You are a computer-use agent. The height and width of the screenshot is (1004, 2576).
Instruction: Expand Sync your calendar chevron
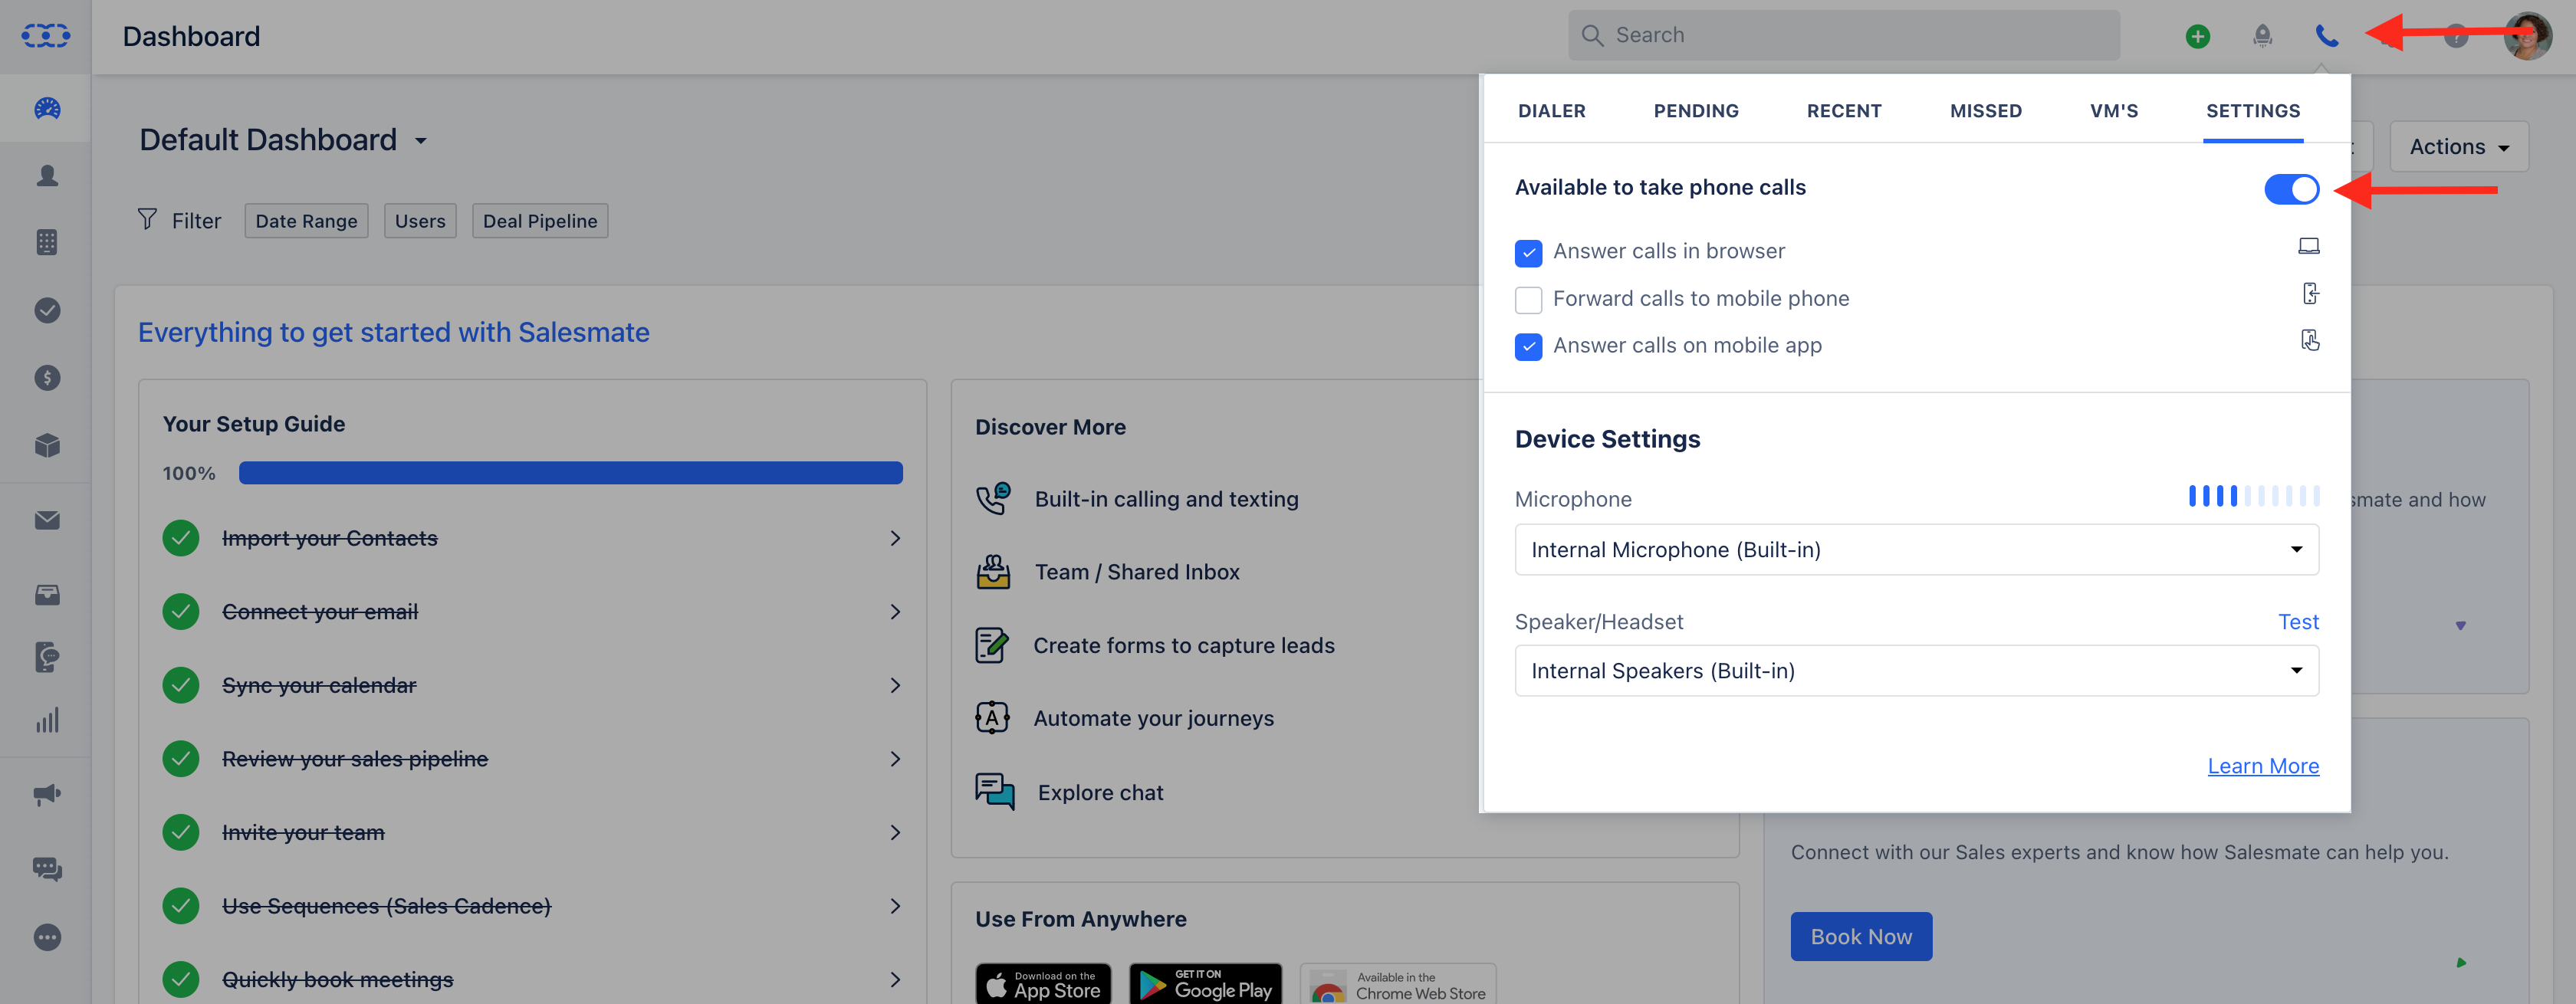tap(895, 685)
